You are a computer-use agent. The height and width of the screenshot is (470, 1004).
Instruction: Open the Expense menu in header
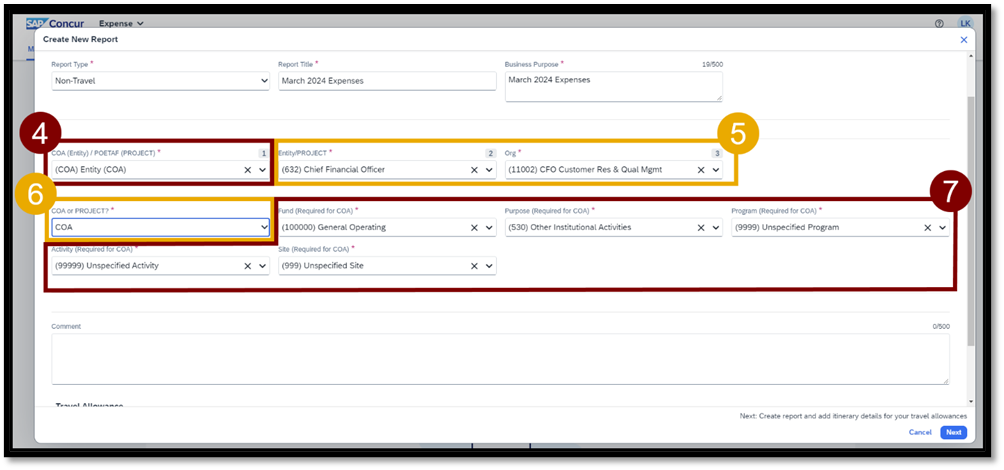[121, 23]
